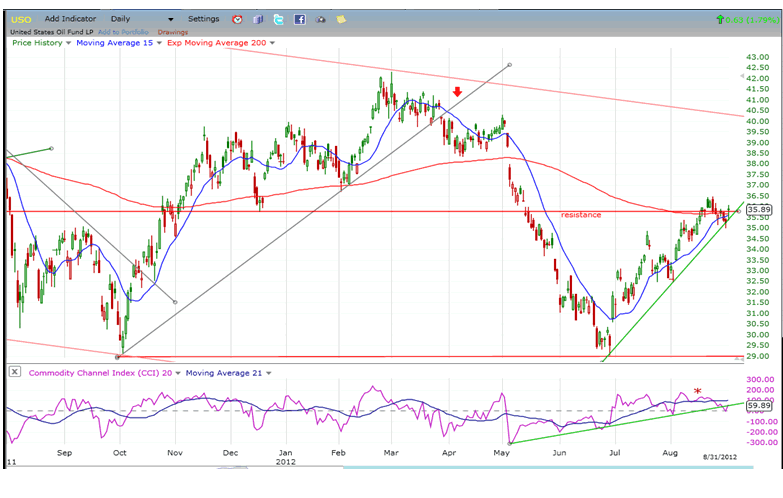Open the Moving Average 21 dropdown
Screen dimensions: 783x498
click(x=269, y=372)
